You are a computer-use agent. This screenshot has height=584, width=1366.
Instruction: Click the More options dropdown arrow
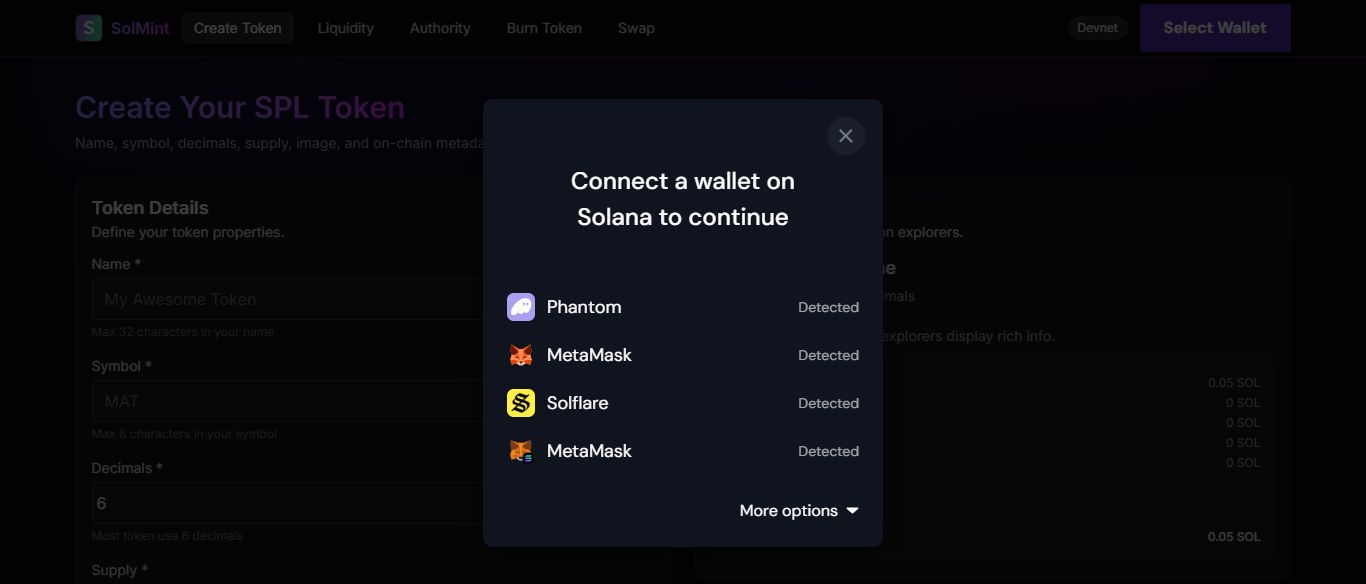pos(853,511)
